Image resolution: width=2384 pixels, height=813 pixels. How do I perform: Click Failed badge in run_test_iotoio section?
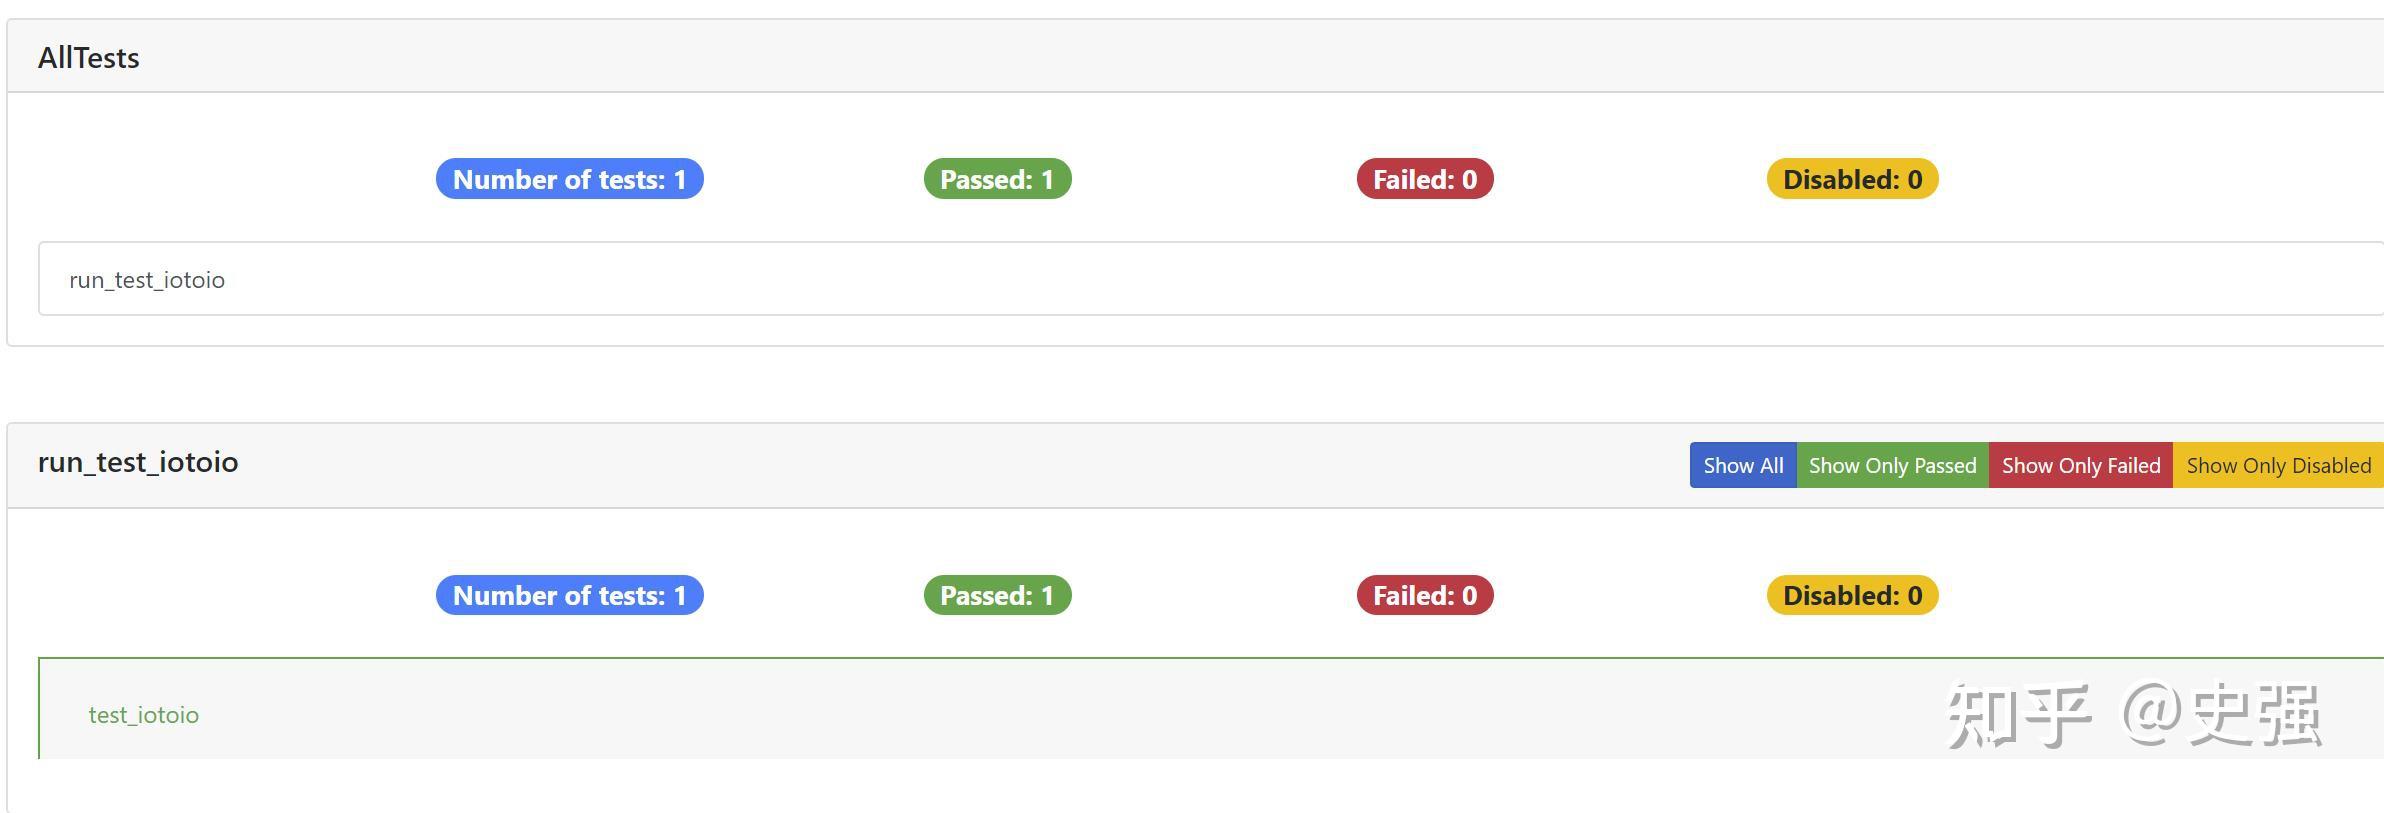point(1424,595)
